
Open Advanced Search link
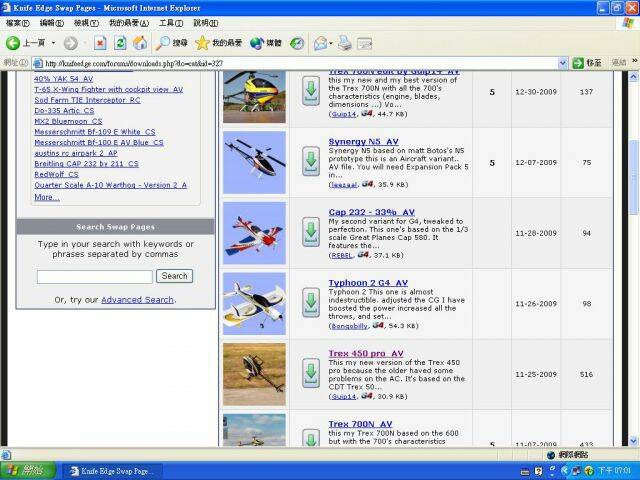pyautogui.click(x=138, y=300)
